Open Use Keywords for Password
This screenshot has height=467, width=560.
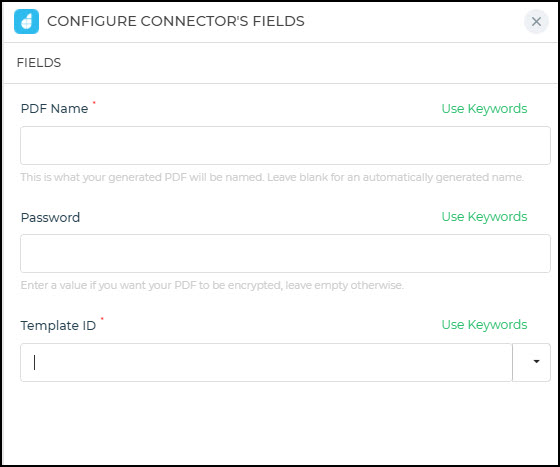[x=484, y=217]
